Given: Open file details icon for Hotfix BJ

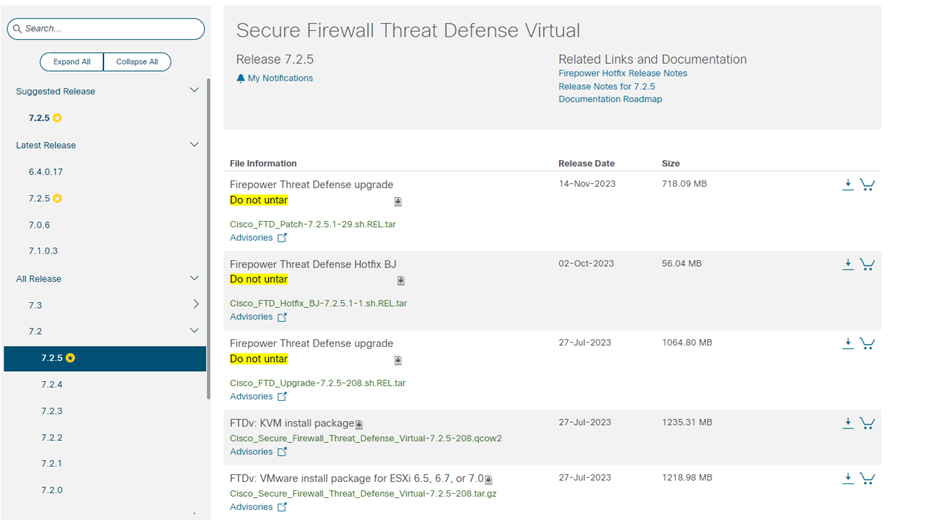Looking at the screenshot, I should click(401, 281).
